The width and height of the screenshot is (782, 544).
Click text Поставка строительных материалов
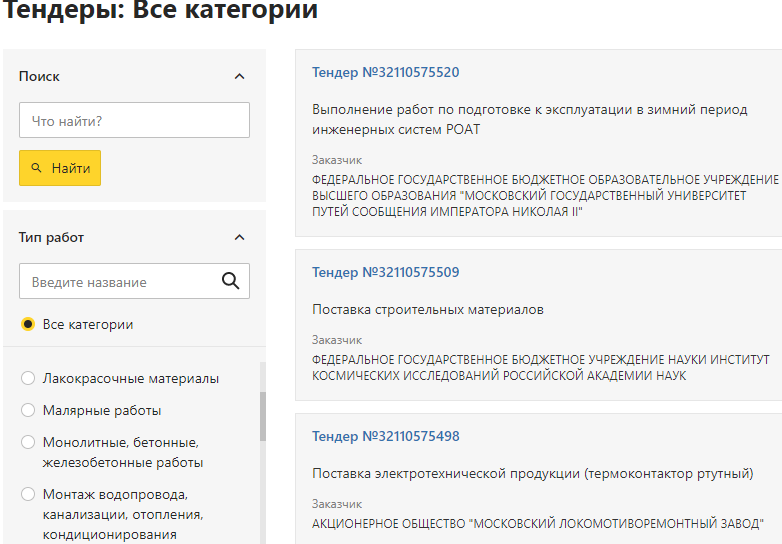click(x=427, y=310)
